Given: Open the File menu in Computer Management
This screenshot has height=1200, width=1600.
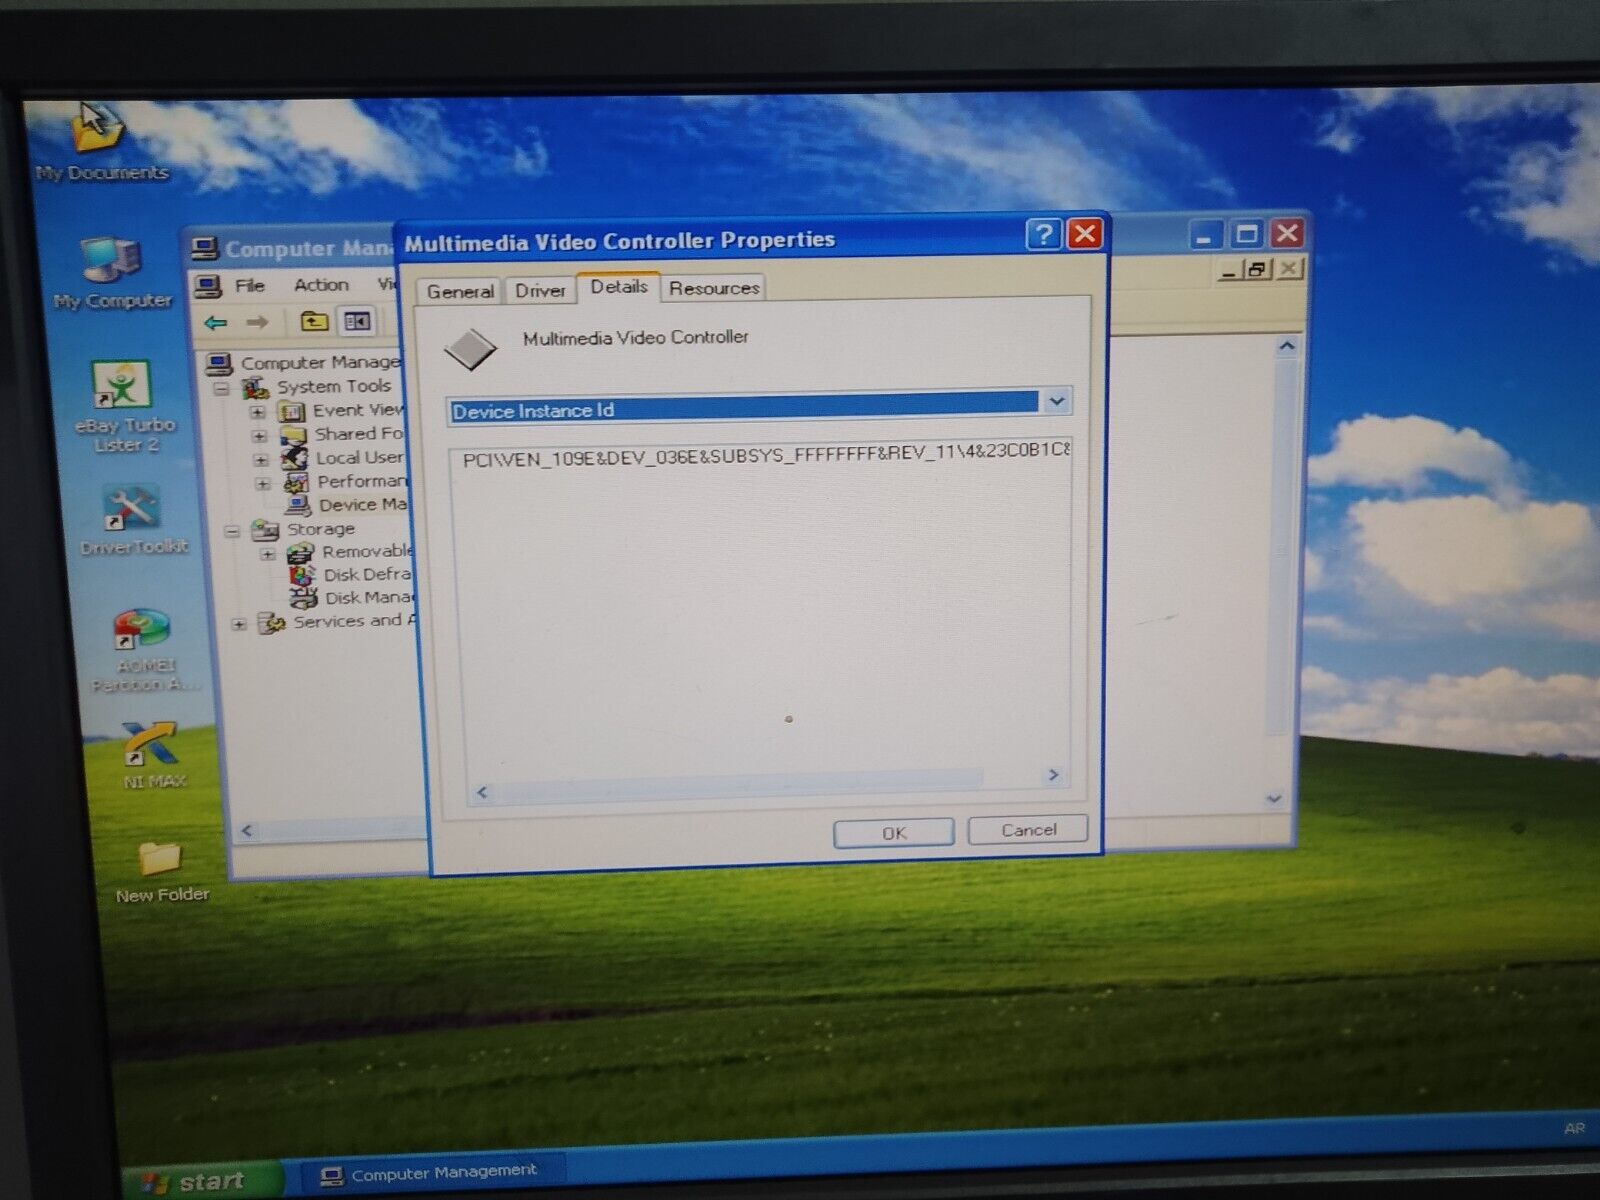Looking at the screenshot, I should (x=249, y=286).
